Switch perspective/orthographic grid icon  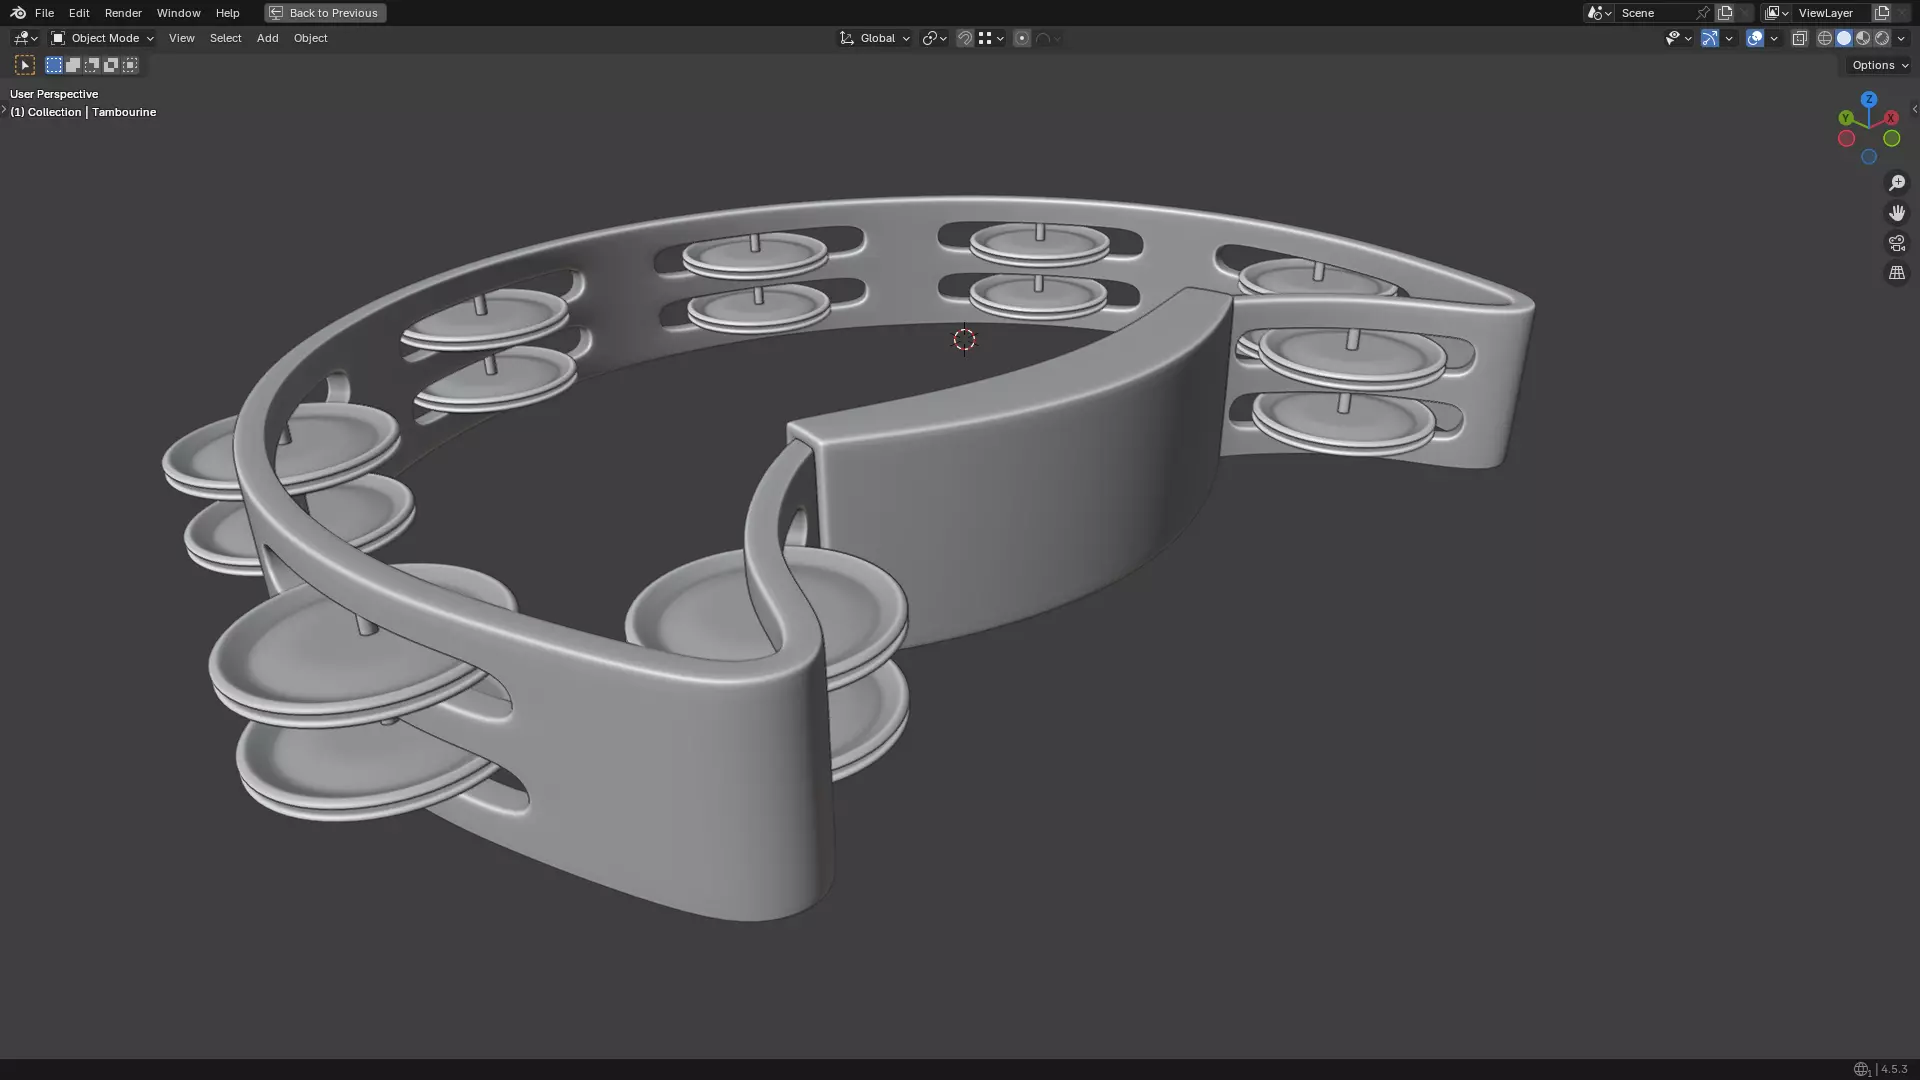pos(1896,273)
